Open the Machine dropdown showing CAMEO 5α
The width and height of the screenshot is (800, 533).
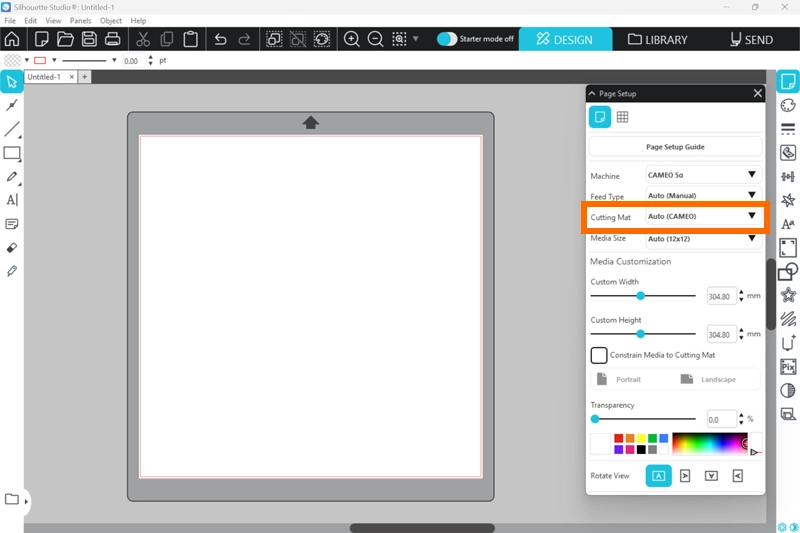[703, 175]
